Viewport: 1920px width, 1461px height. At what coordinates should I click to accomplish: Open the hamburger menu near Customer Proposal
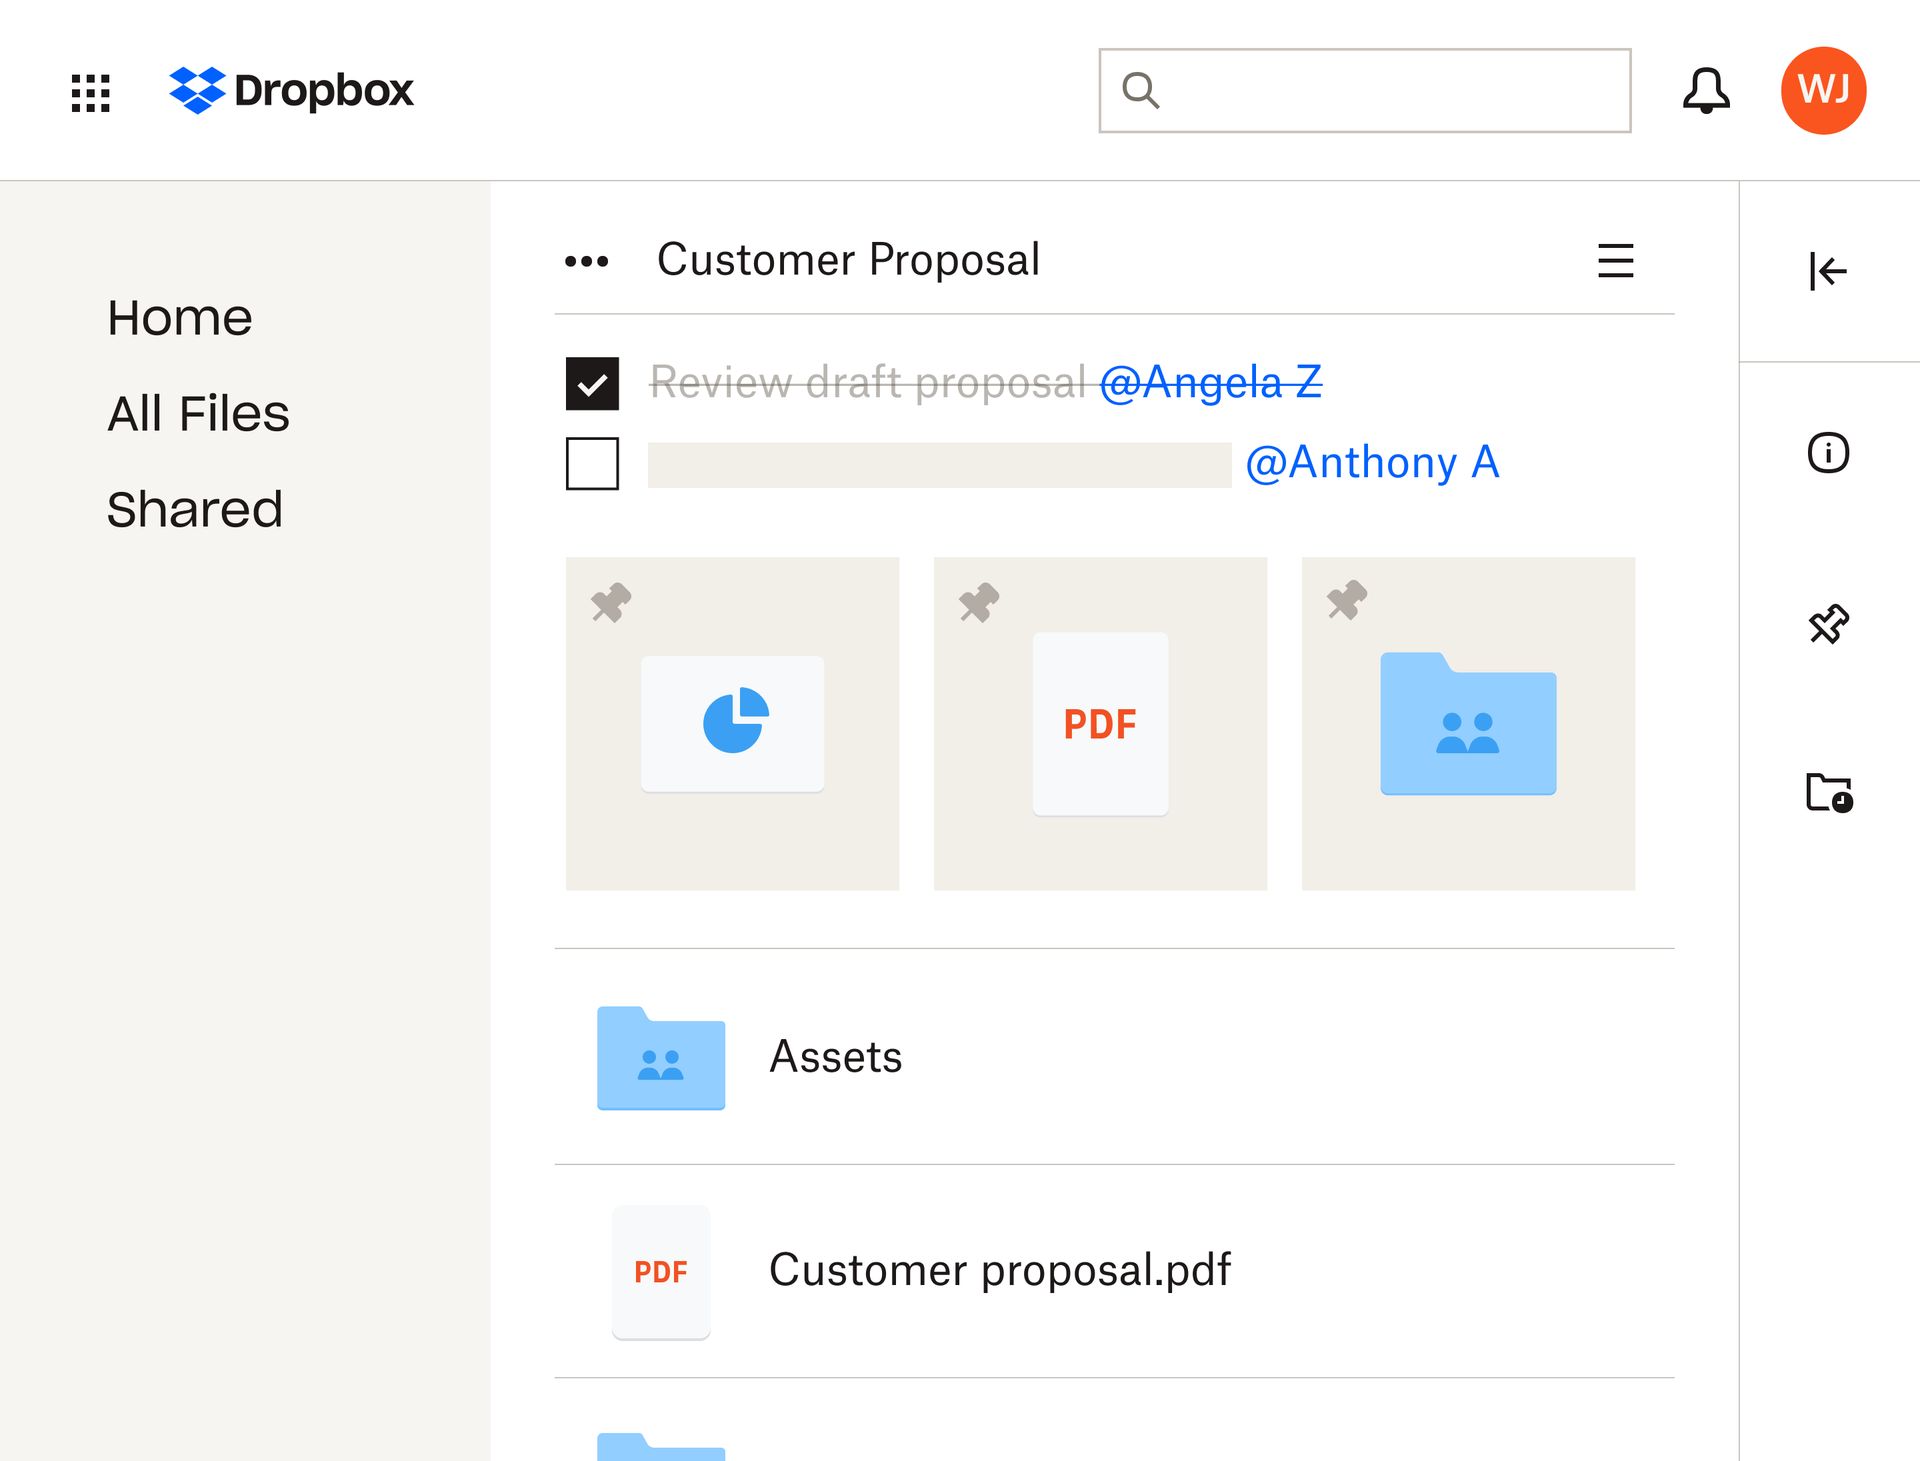[x=1616, y=261]
